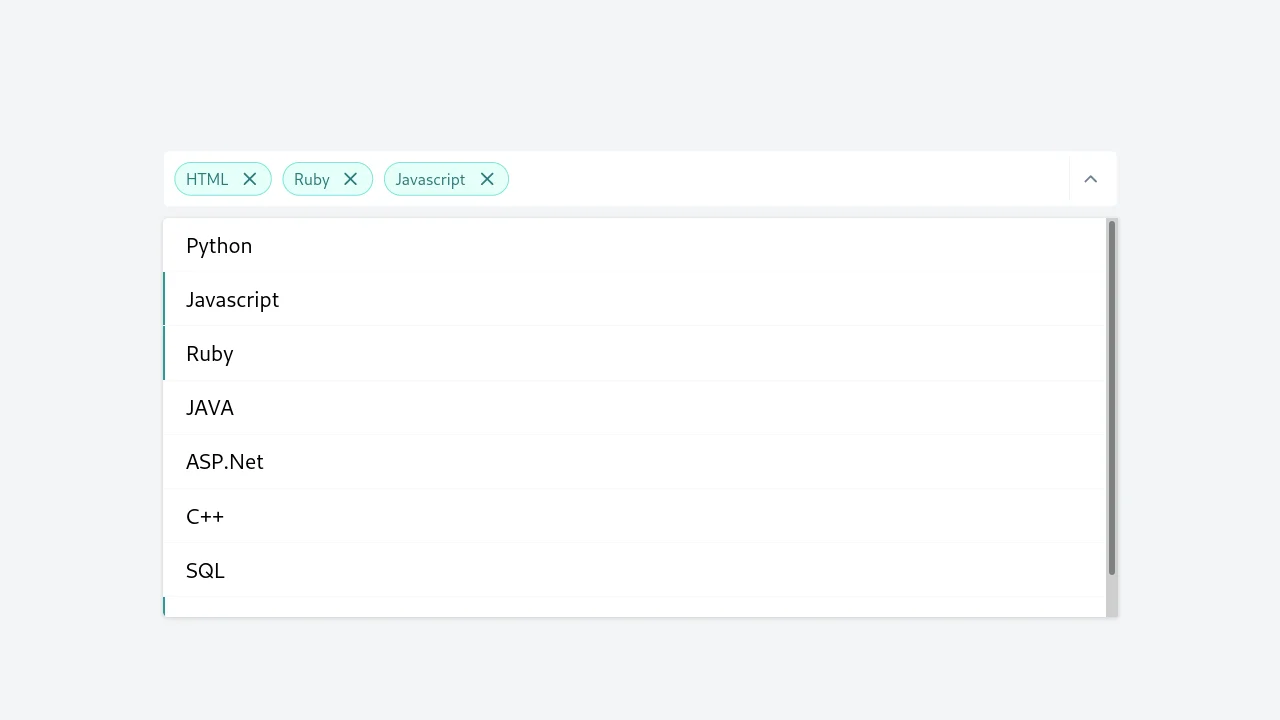Collapse the dropdown with the chevron-up arrow

[x=1091, y=179]
